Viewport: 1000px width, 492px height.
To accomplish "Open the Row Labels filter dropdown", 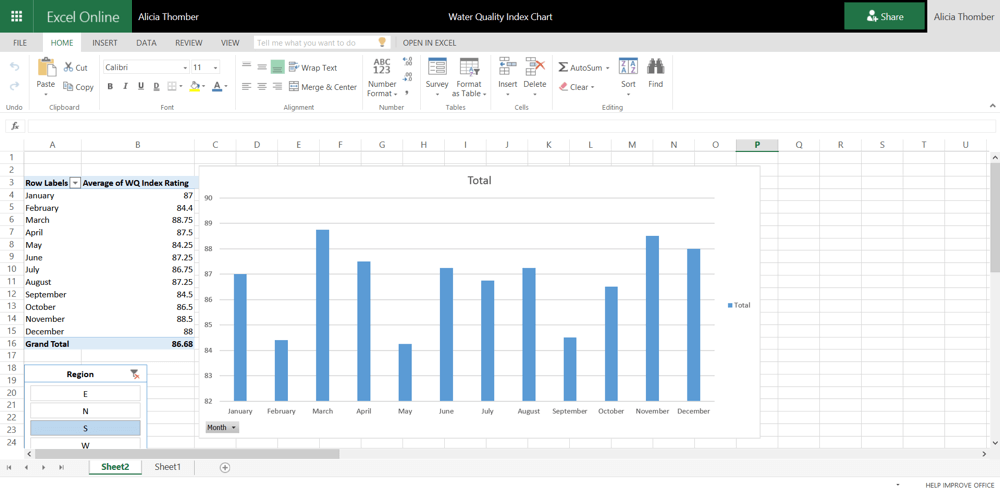I will coord(75,183).
